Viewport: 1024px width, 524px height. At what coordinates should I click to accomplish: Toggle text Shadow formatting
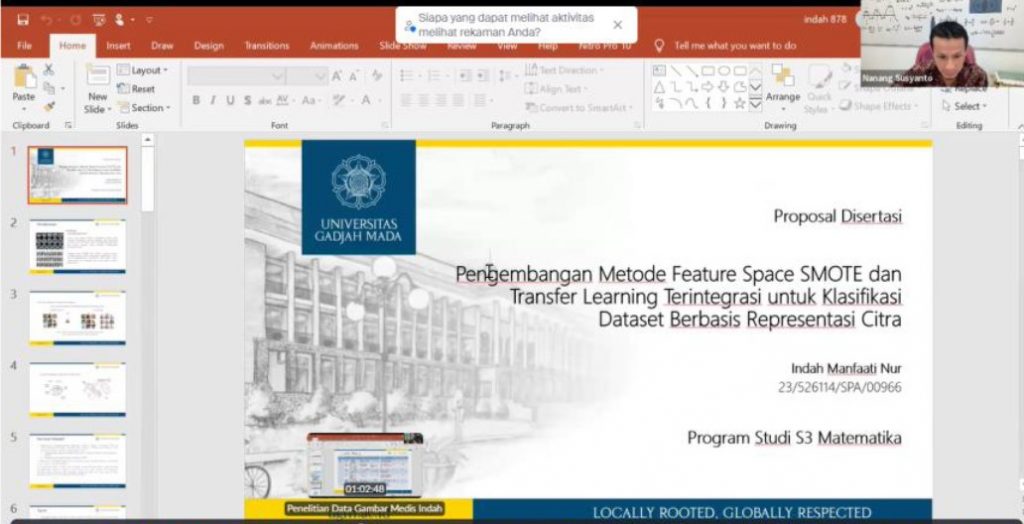pyautogui.click(x=248, y=100)
